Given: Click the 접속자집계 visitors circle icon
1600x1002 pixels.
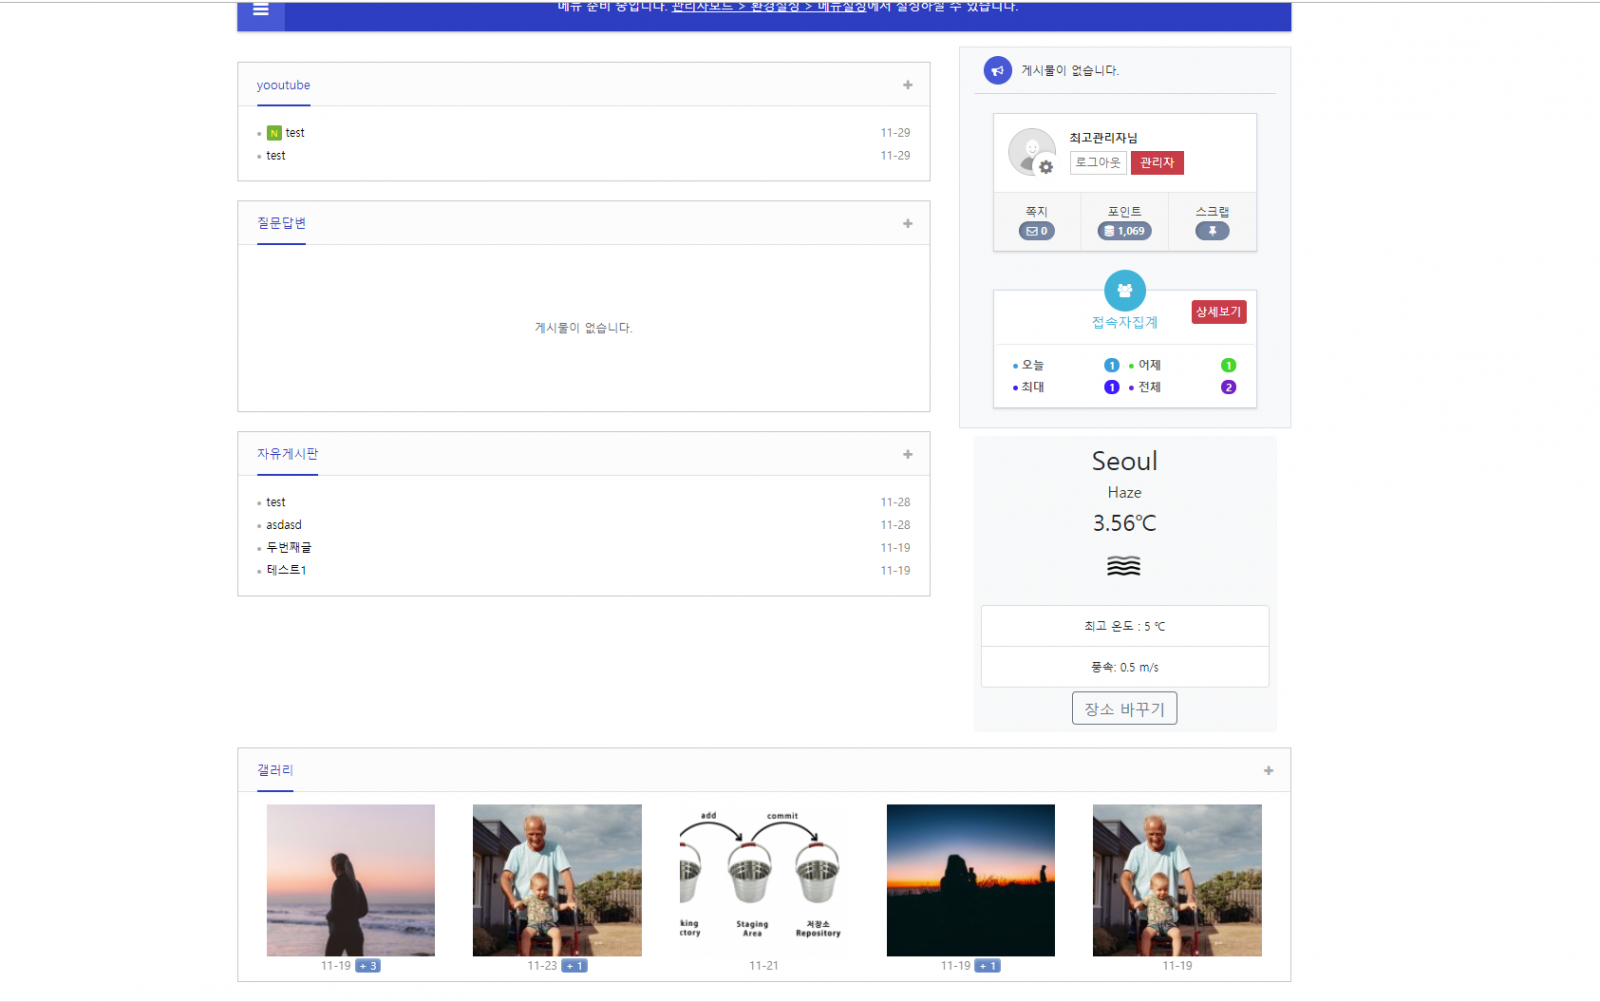Looking at the screenshot, I should (x=1124, y=291).
